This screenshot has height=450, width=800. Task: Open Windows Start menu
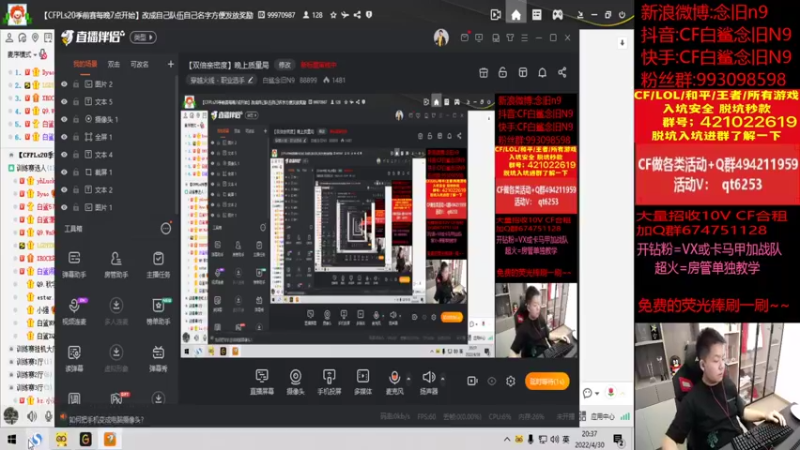click(12, 439)
